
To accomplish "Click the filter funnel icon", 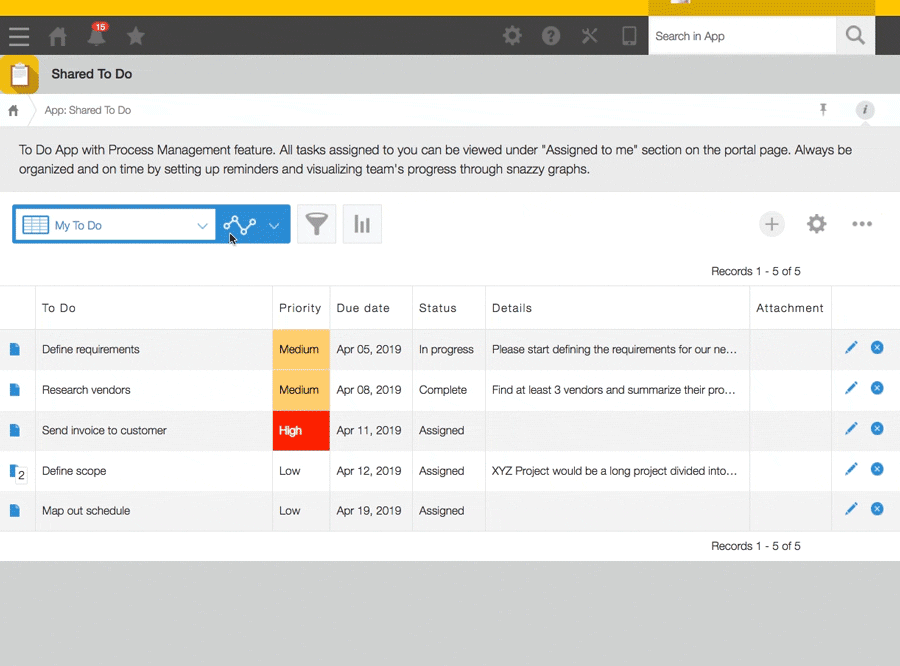I will [317, 225].
